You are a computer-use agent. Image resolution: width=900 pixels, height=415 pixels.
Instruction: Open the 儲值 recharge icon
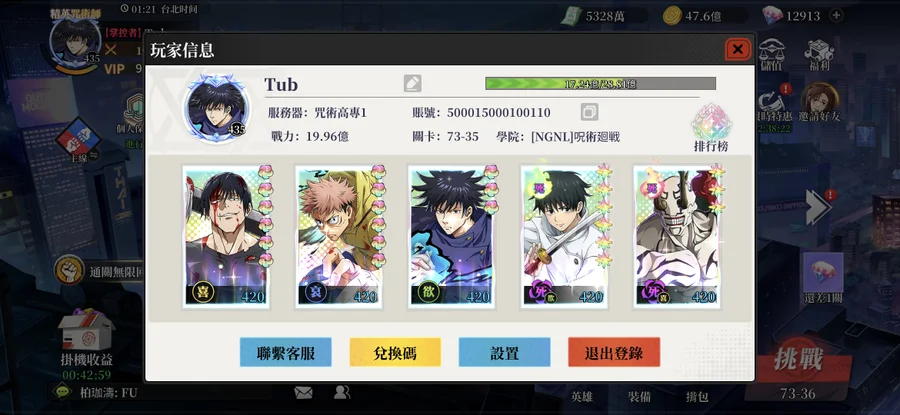point(771,56)
